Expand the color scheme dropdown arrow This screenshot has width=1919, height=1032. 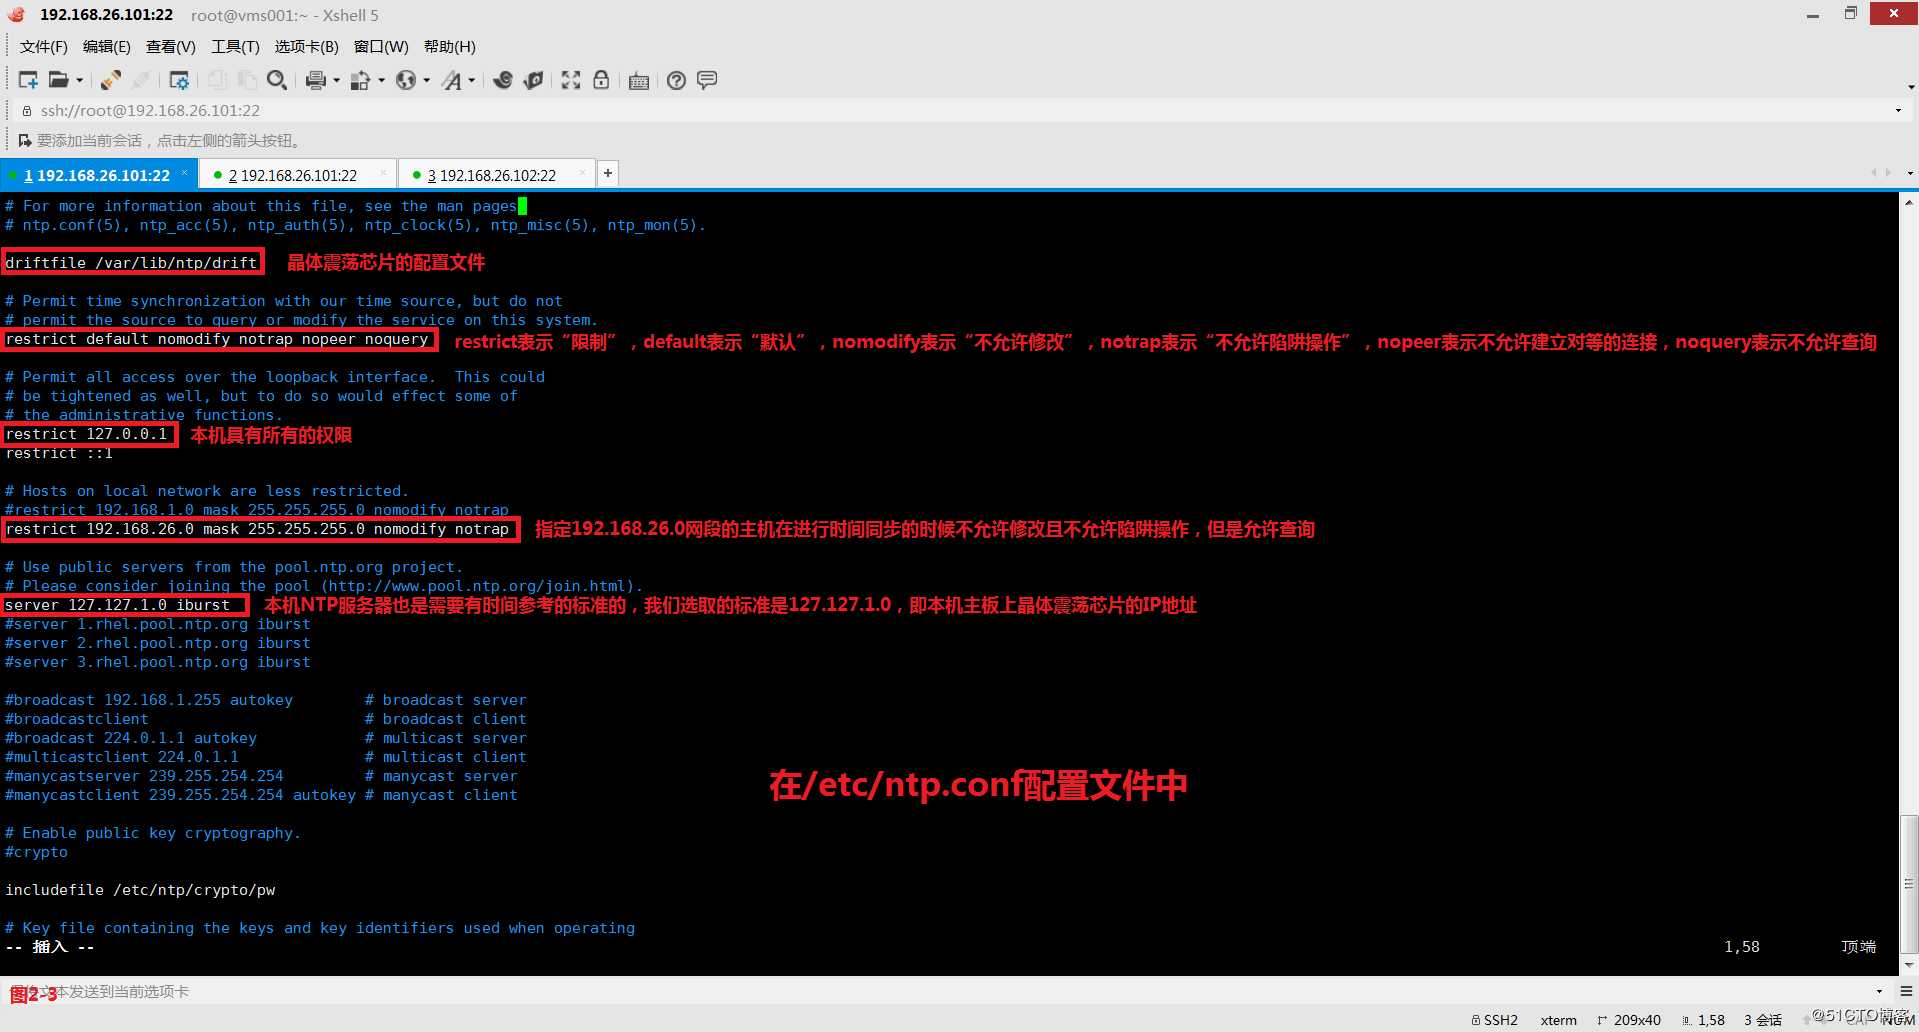pos(381,80)
